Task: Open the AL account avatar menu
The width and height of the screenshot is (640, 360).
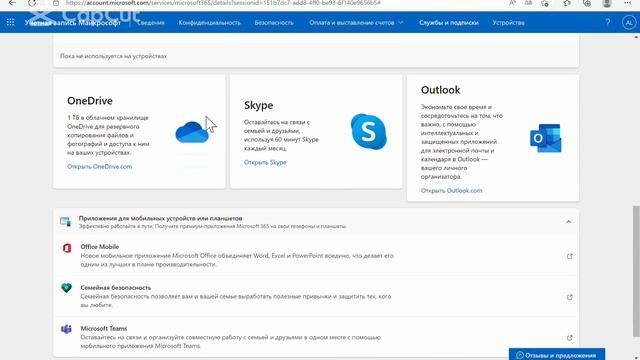Action: (629, 22)
